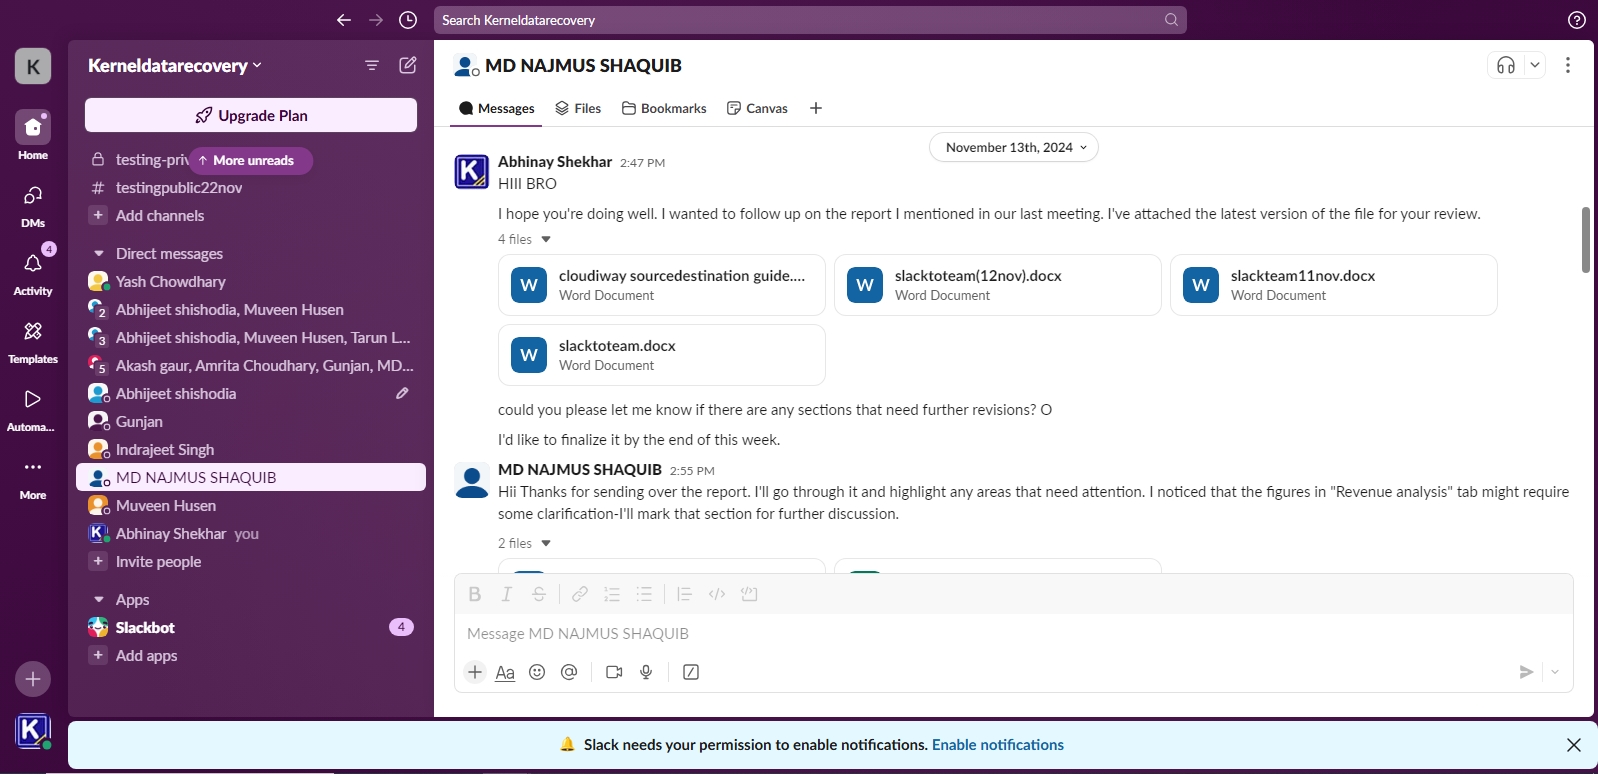Go forward with the right arrow

(x=376, y=20)
